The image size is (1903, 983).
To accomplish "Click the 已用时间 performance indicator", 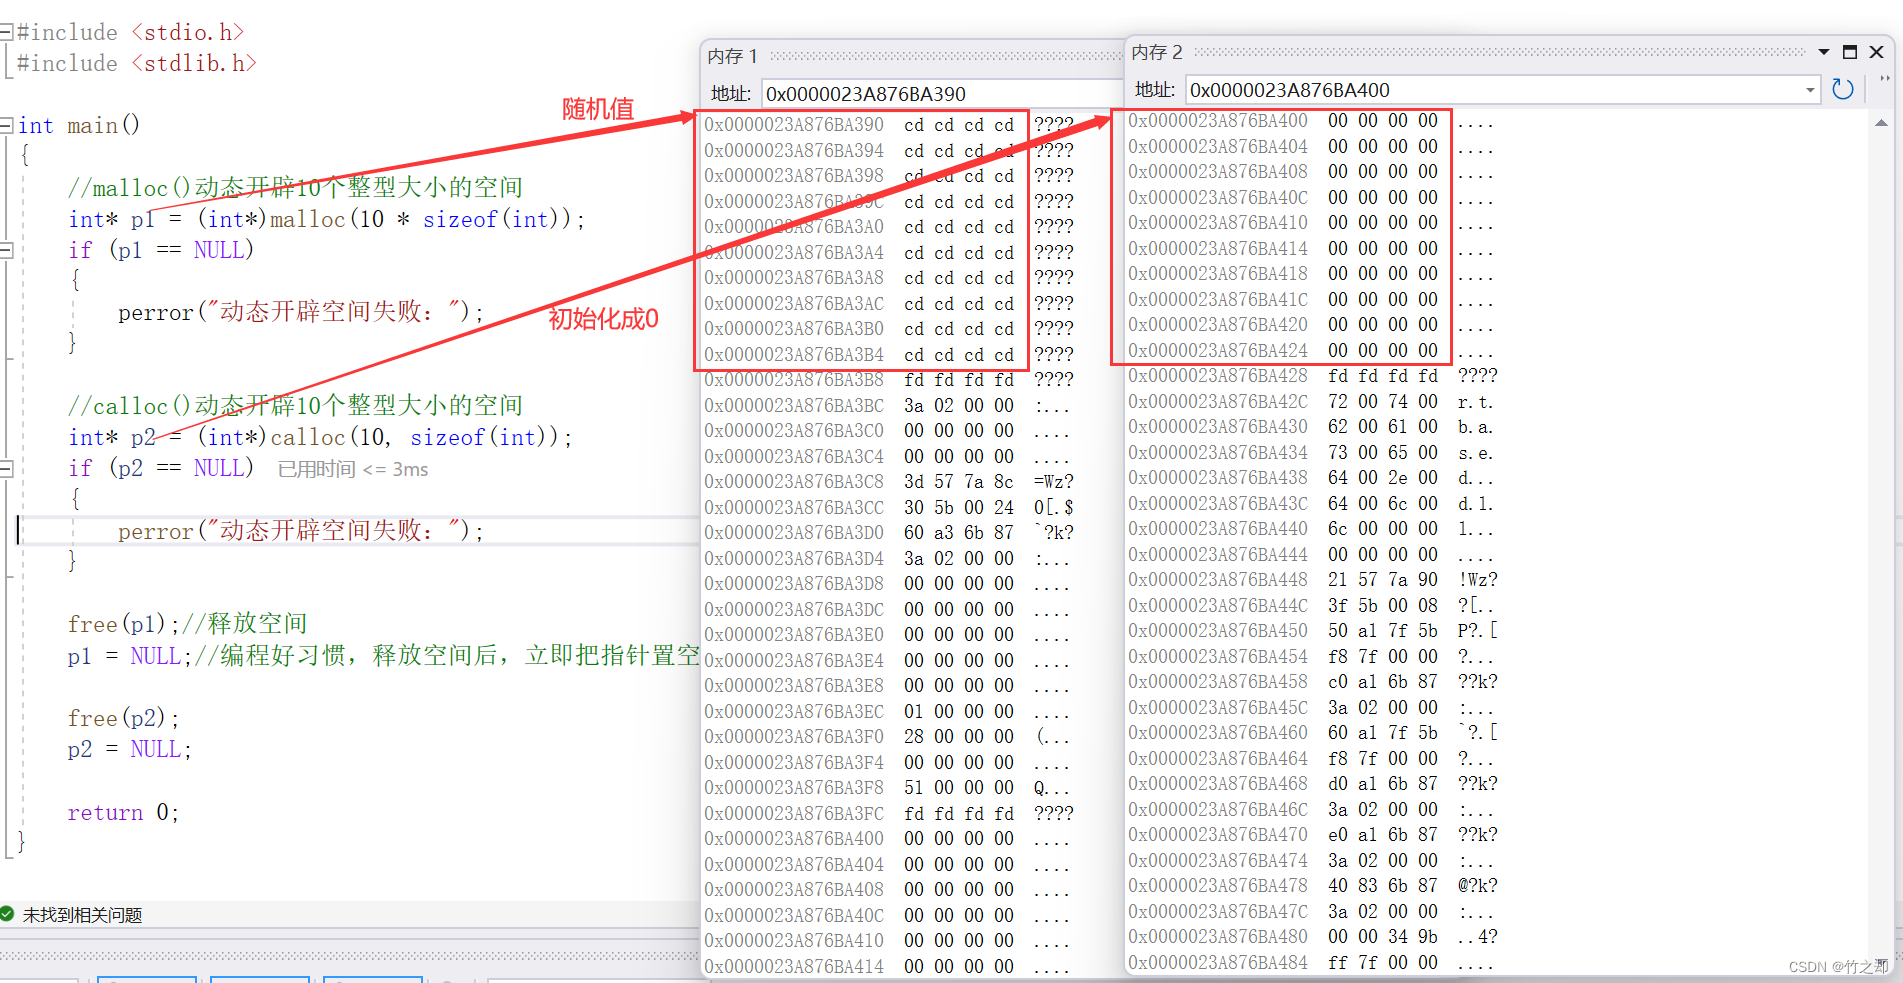I will coord(352,468).
